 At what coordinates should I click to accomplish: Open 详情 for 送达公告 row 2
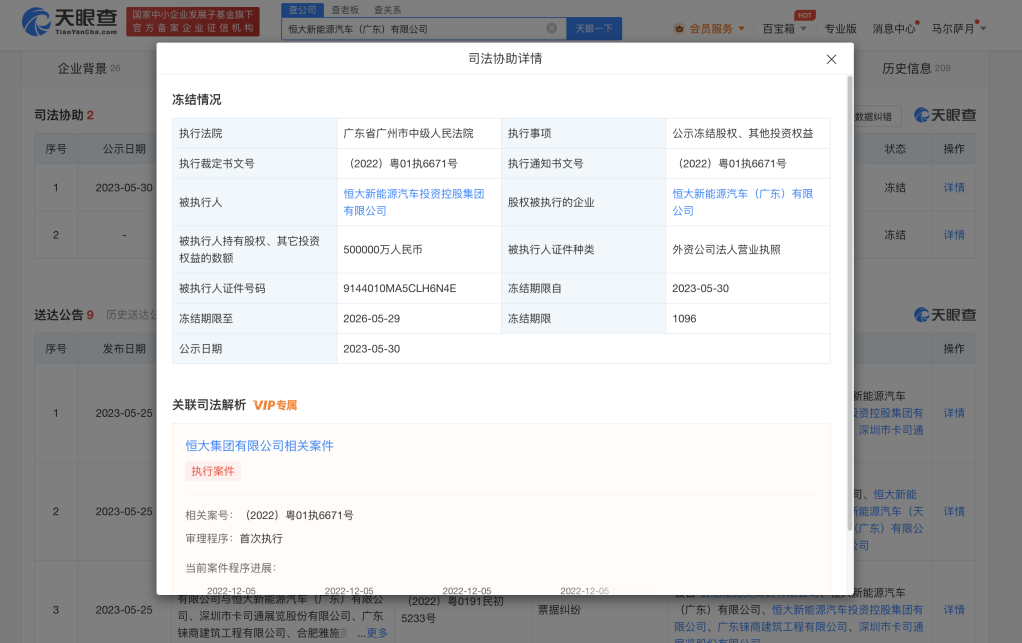click(954, 511)
